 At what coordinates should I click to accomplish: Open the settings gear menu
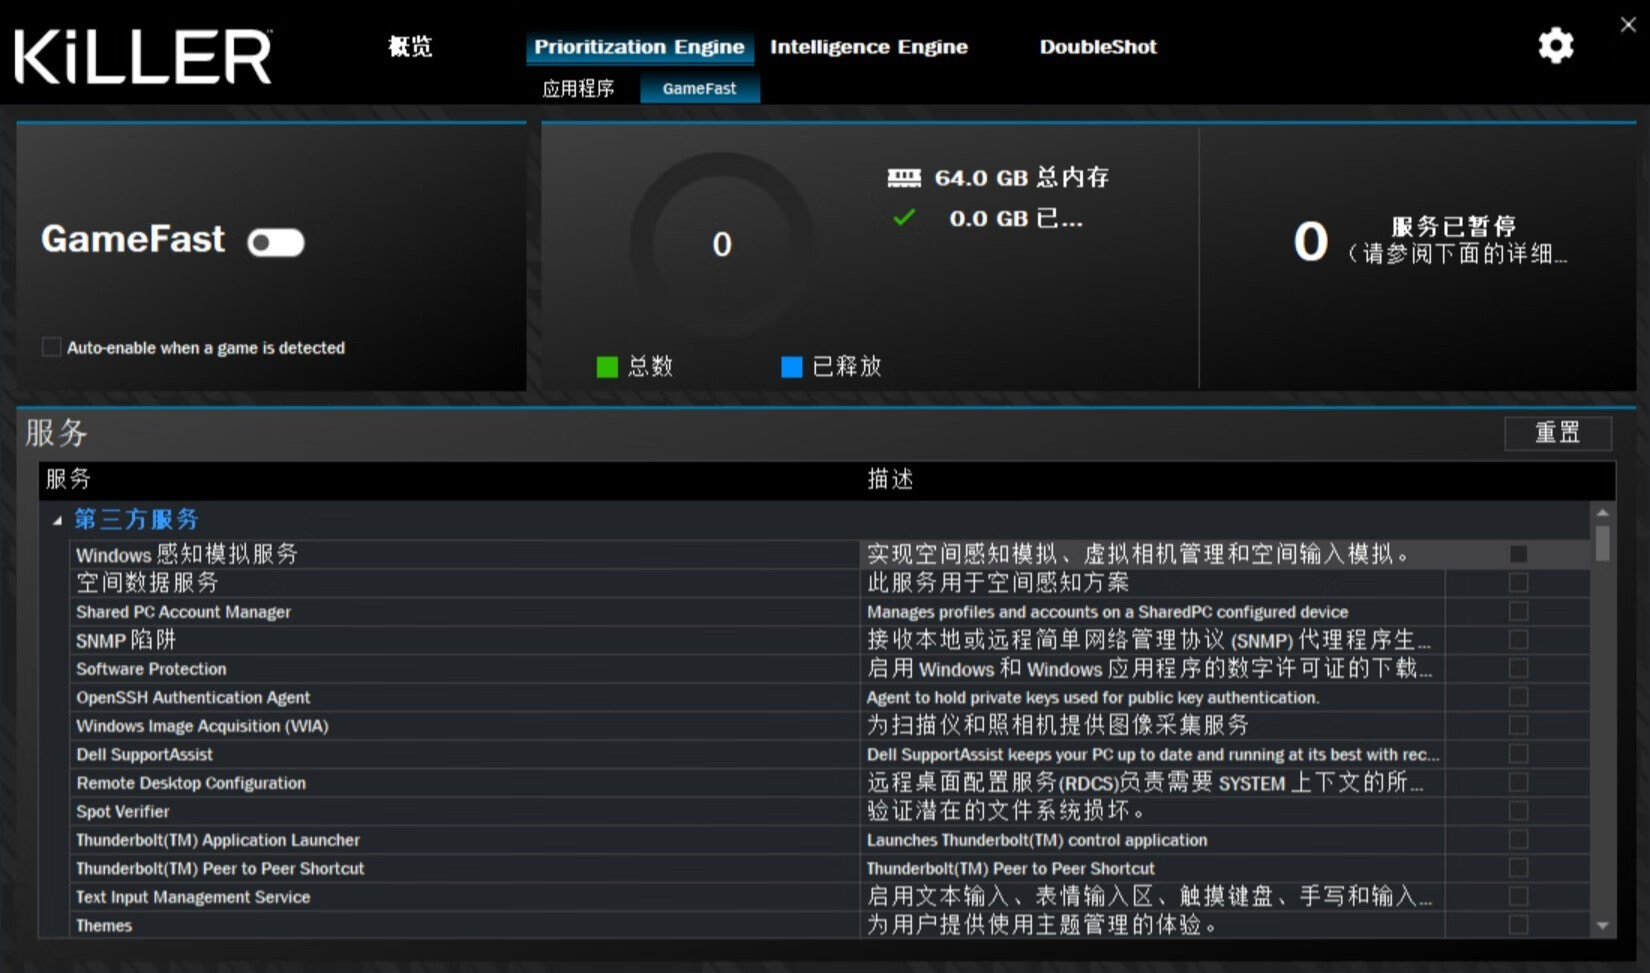(x=1556, y=46)
